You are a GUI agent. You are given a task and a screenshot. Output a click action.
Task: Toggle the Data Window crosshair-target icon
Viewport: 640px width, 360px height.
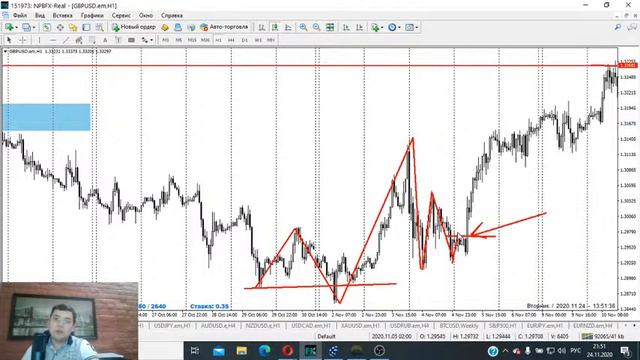pos(60,27)
